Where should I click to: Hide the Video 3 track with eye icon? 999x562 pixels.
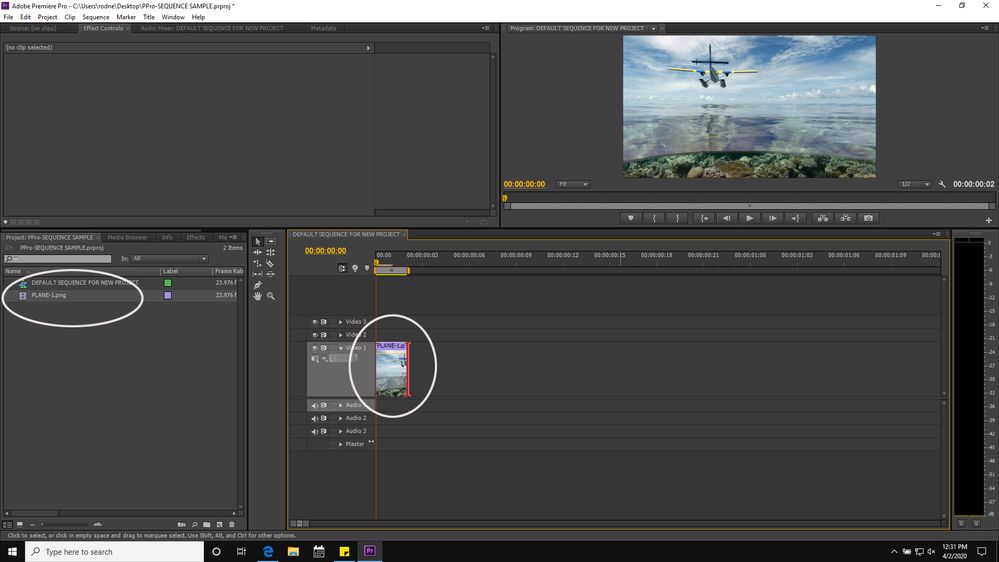[x=314, y=322]
